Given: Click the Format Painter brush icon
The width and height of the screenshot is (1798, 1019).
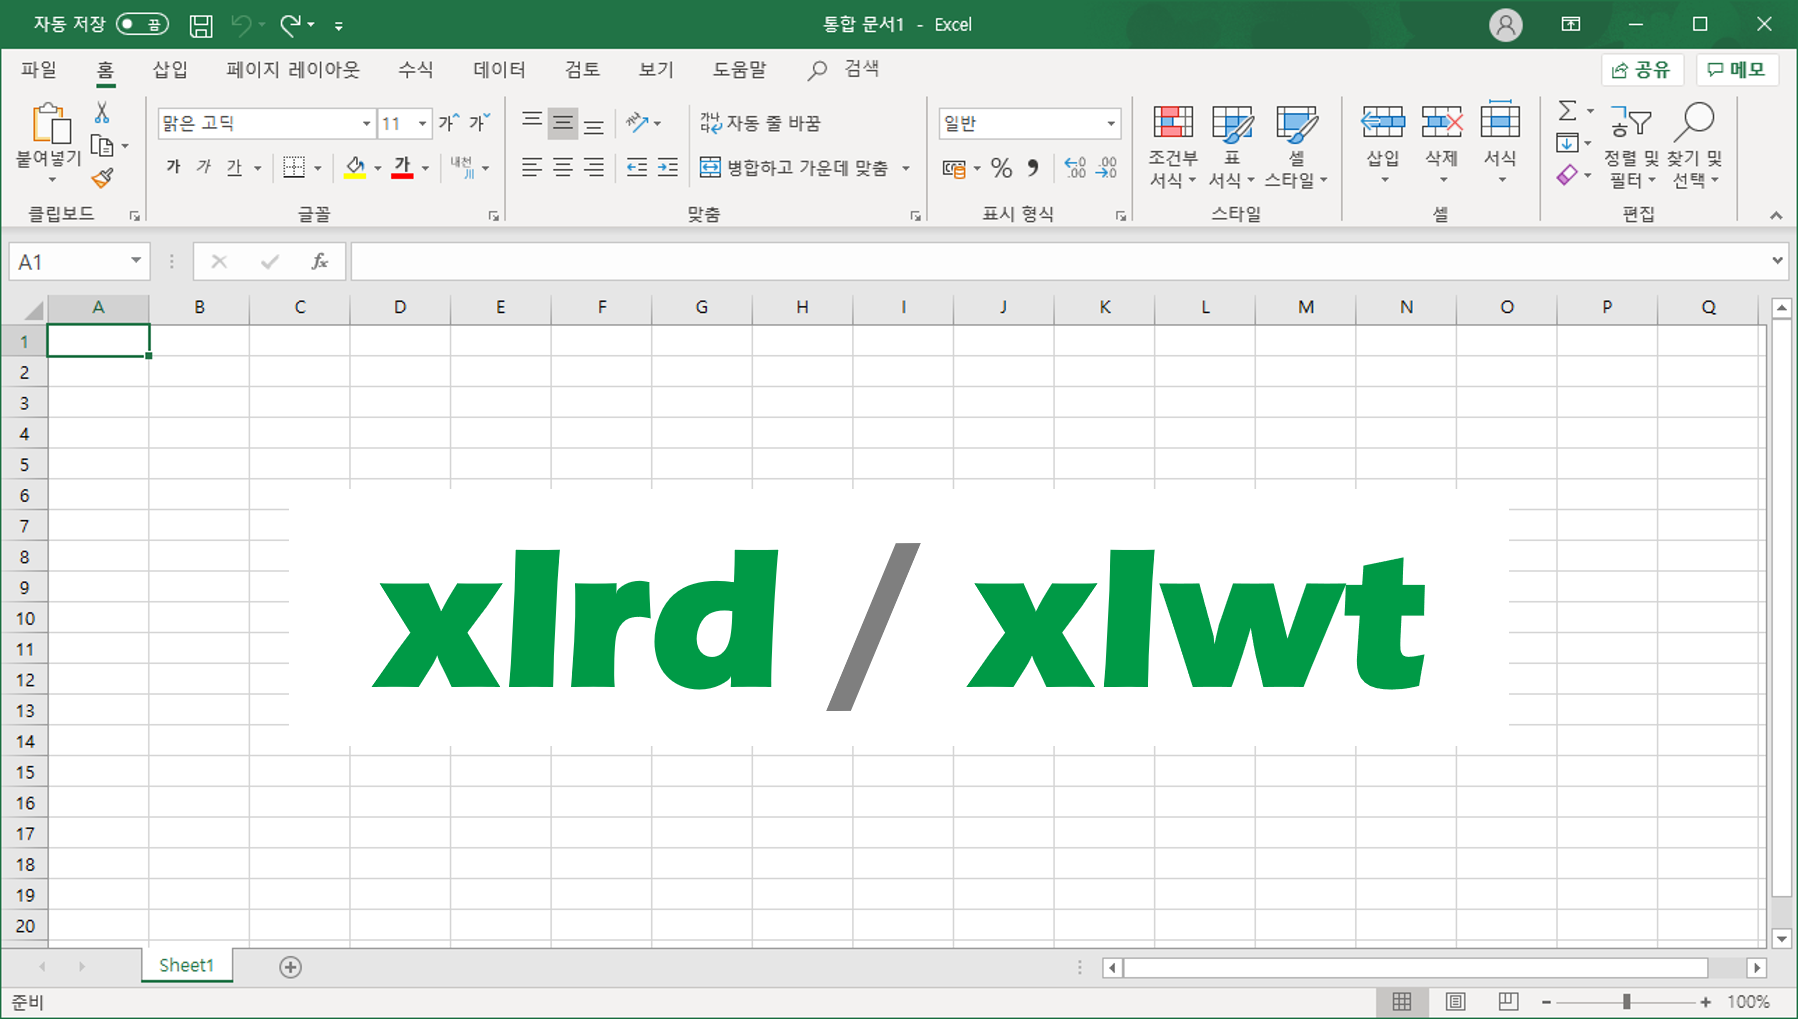Looking at the screenshot, I should click(x=102, y=179).
